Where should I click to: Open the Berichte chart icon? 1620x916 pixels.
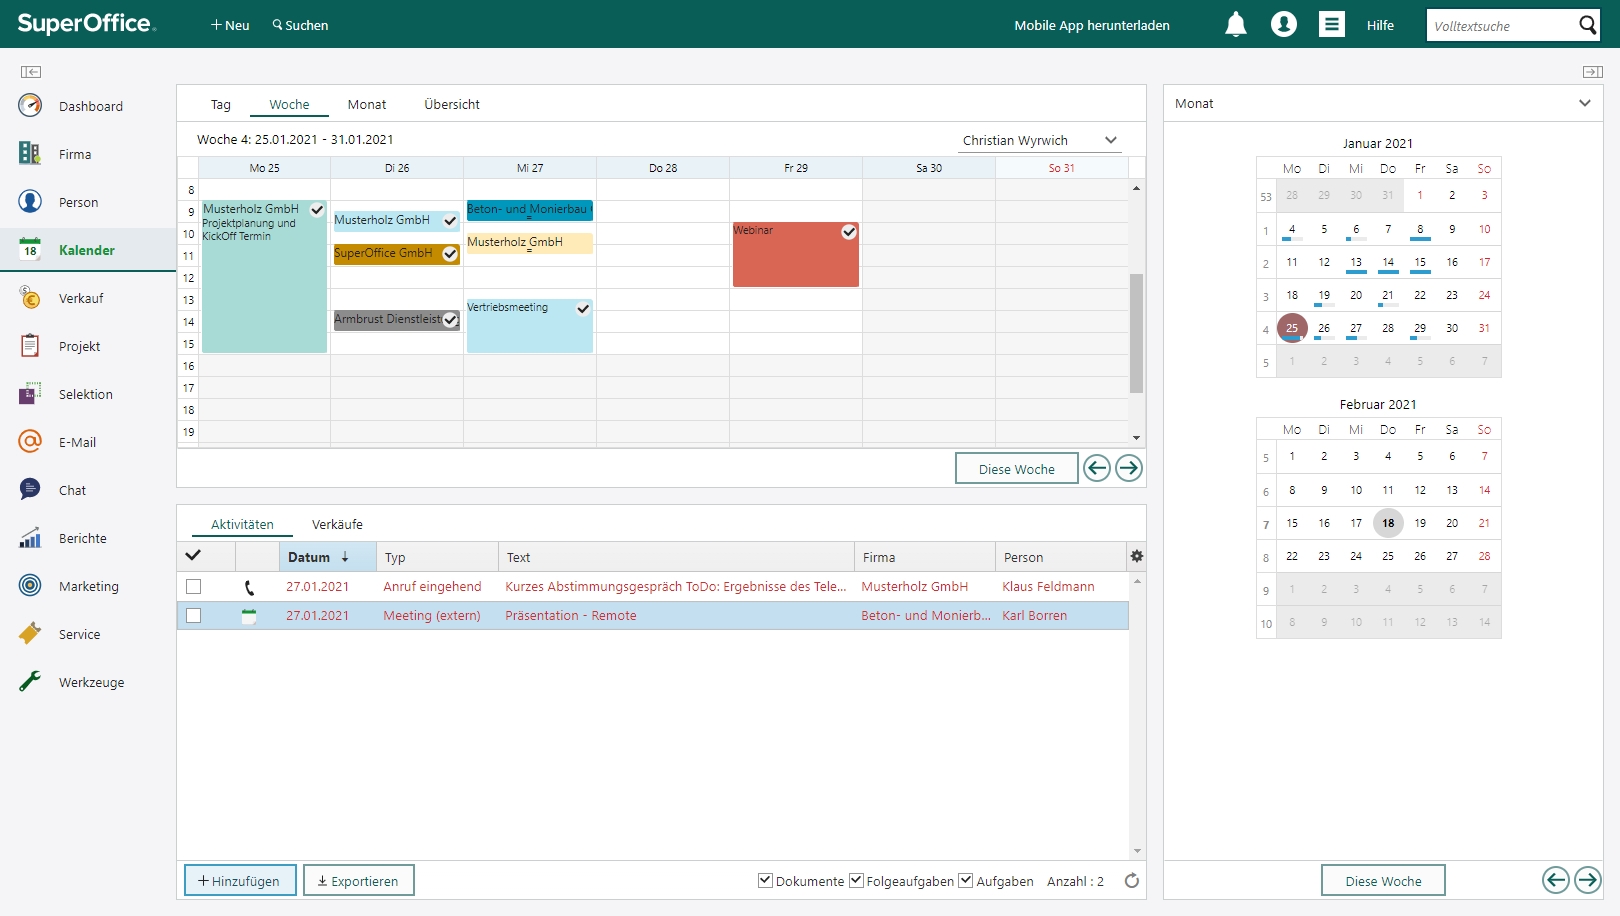click(30, 537)
